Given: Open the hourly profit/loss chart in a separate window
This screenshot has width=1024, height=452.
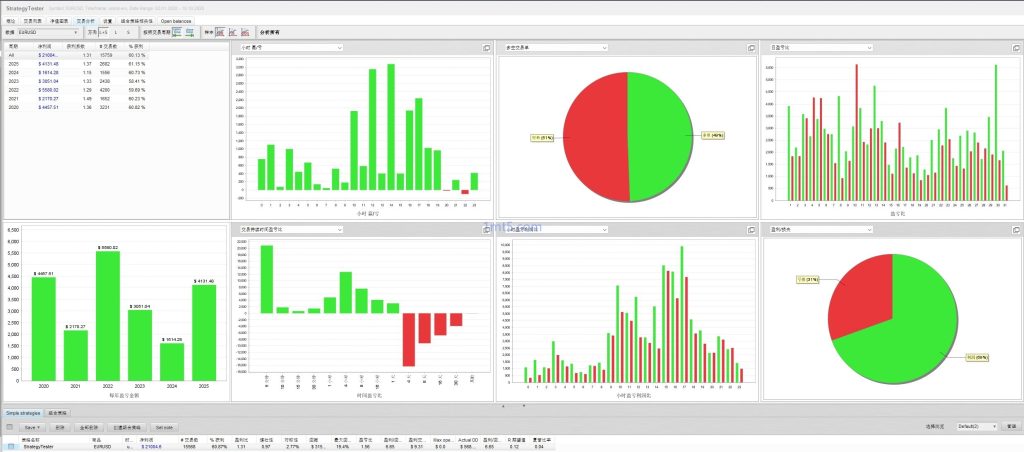Looking at the screenshot, I should (x=487, y=47).
